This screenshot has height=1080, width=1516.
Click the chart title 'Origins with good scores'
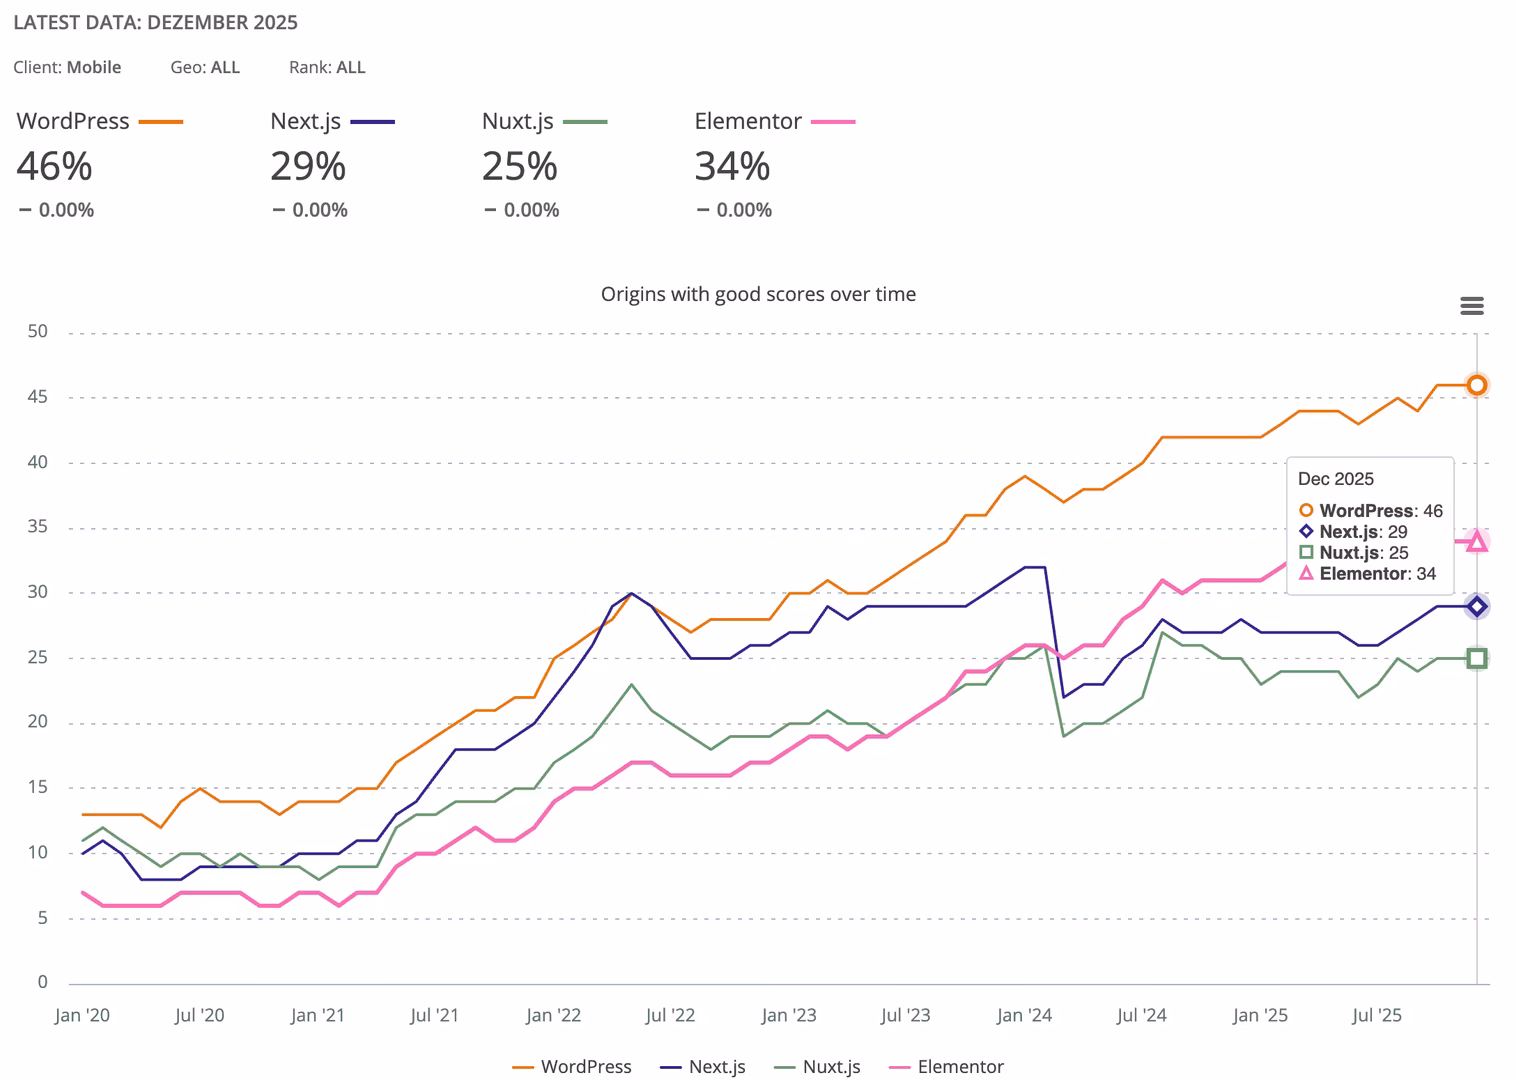[x=758, y=294]
